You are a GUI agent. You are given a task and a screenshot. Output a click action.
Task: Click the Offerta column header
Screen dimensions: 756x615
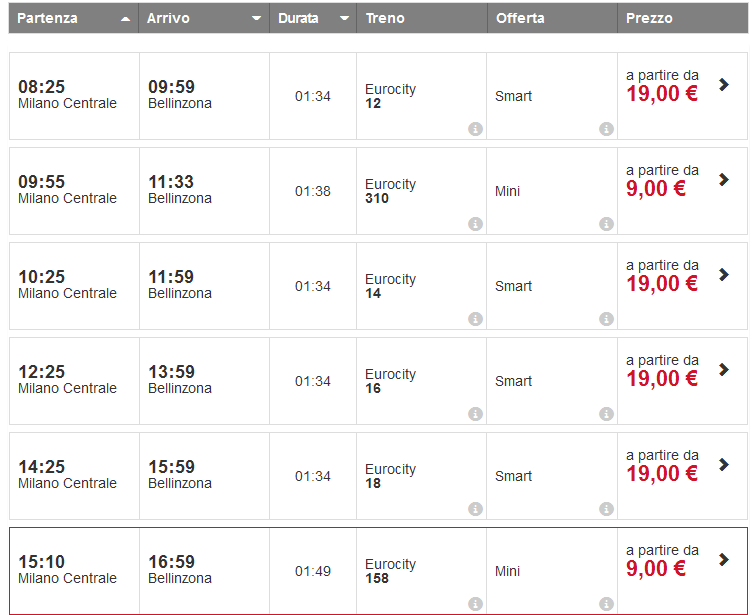(520, 18)
